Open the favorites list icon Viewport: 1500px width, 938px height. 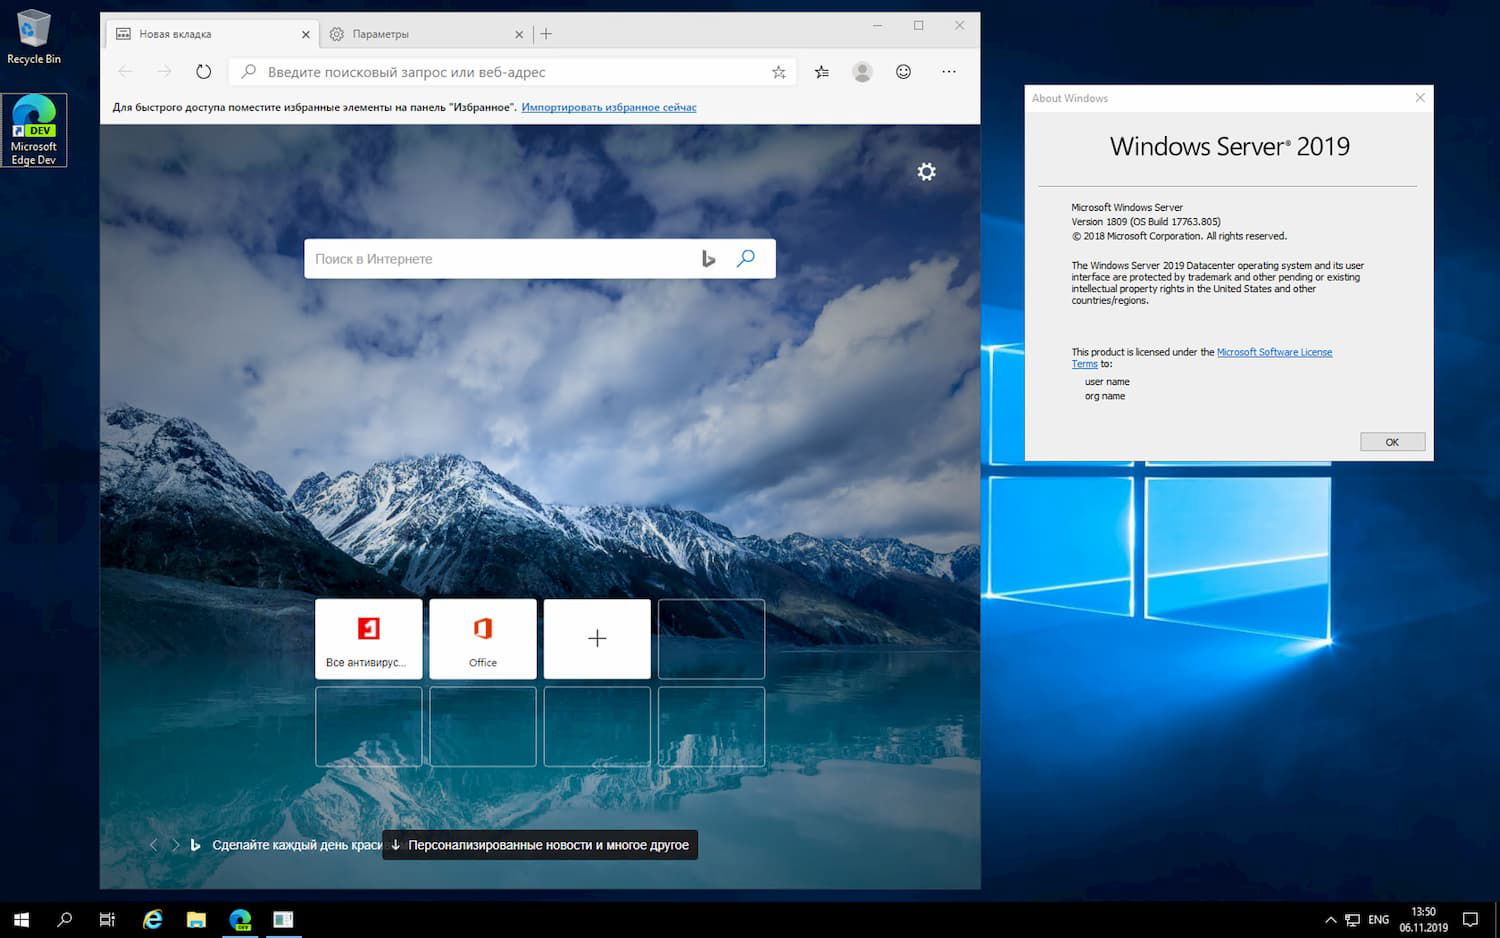pos(820,71)
